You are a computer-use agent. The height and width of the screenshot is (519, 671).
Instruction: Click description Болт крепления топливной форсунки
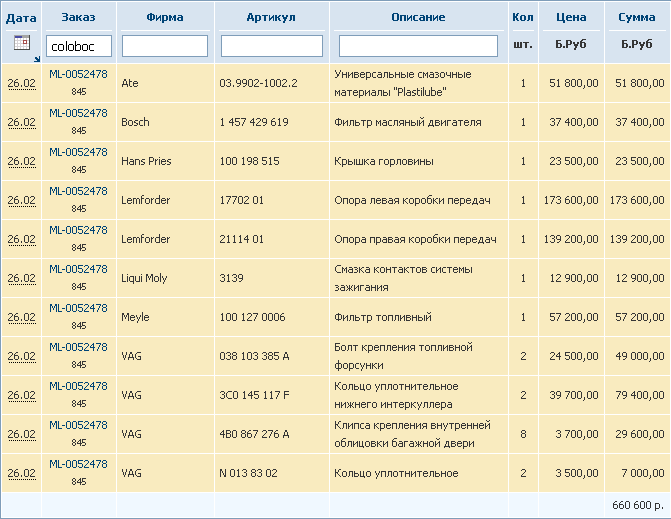[x=403, y=356]
